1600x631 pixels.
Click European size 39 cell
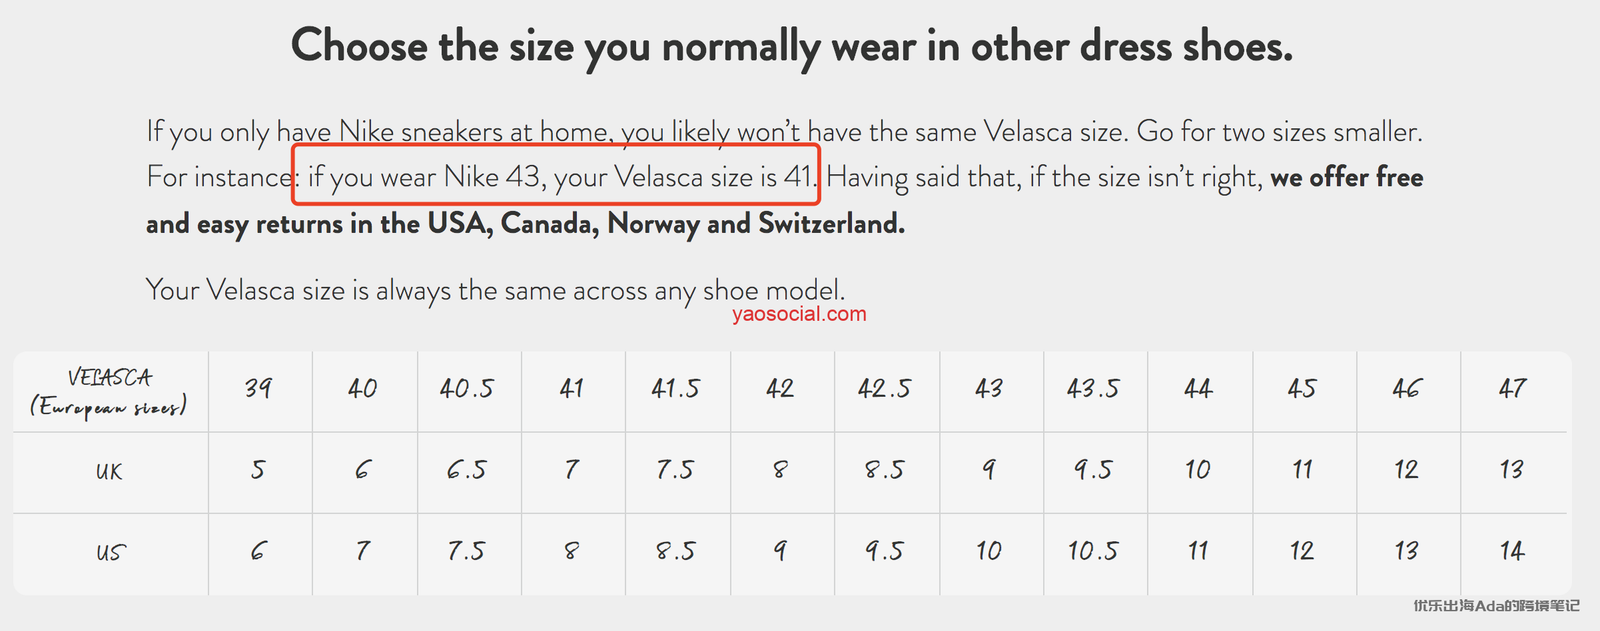[258, 389]
